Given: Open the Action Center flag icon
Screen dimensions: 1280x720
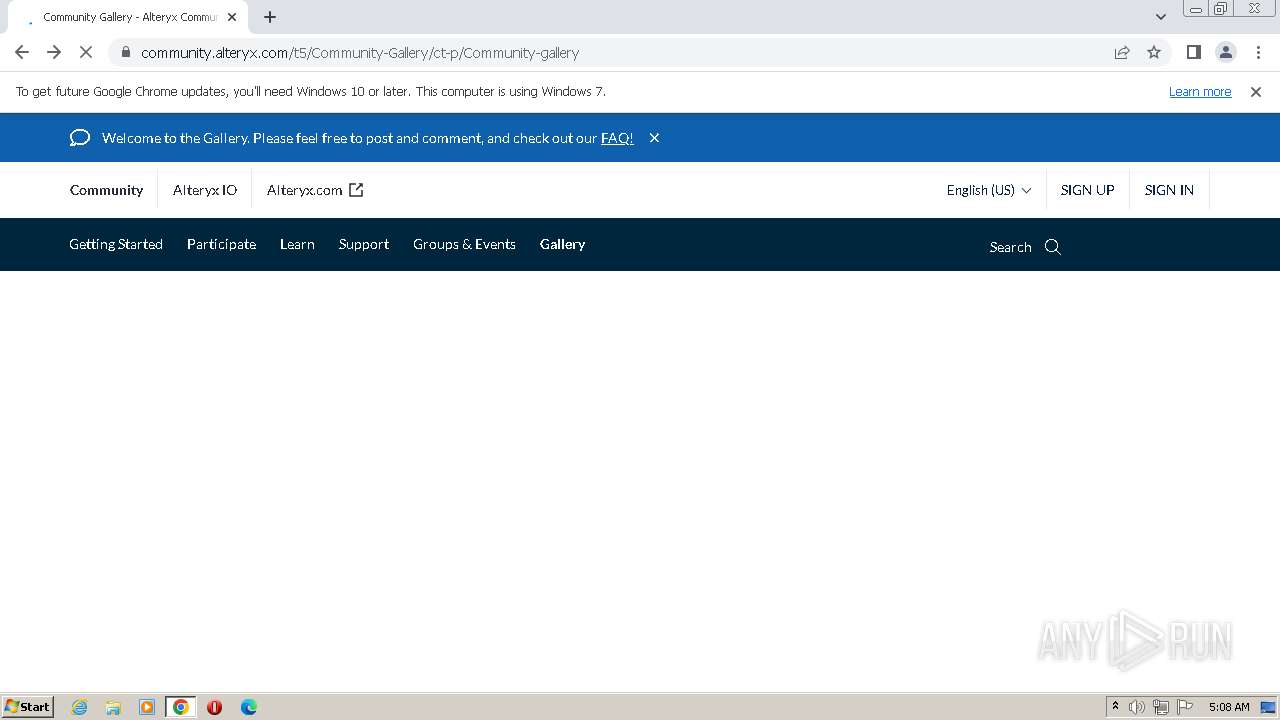Looking at the screenshot, I should (1185, 707).
